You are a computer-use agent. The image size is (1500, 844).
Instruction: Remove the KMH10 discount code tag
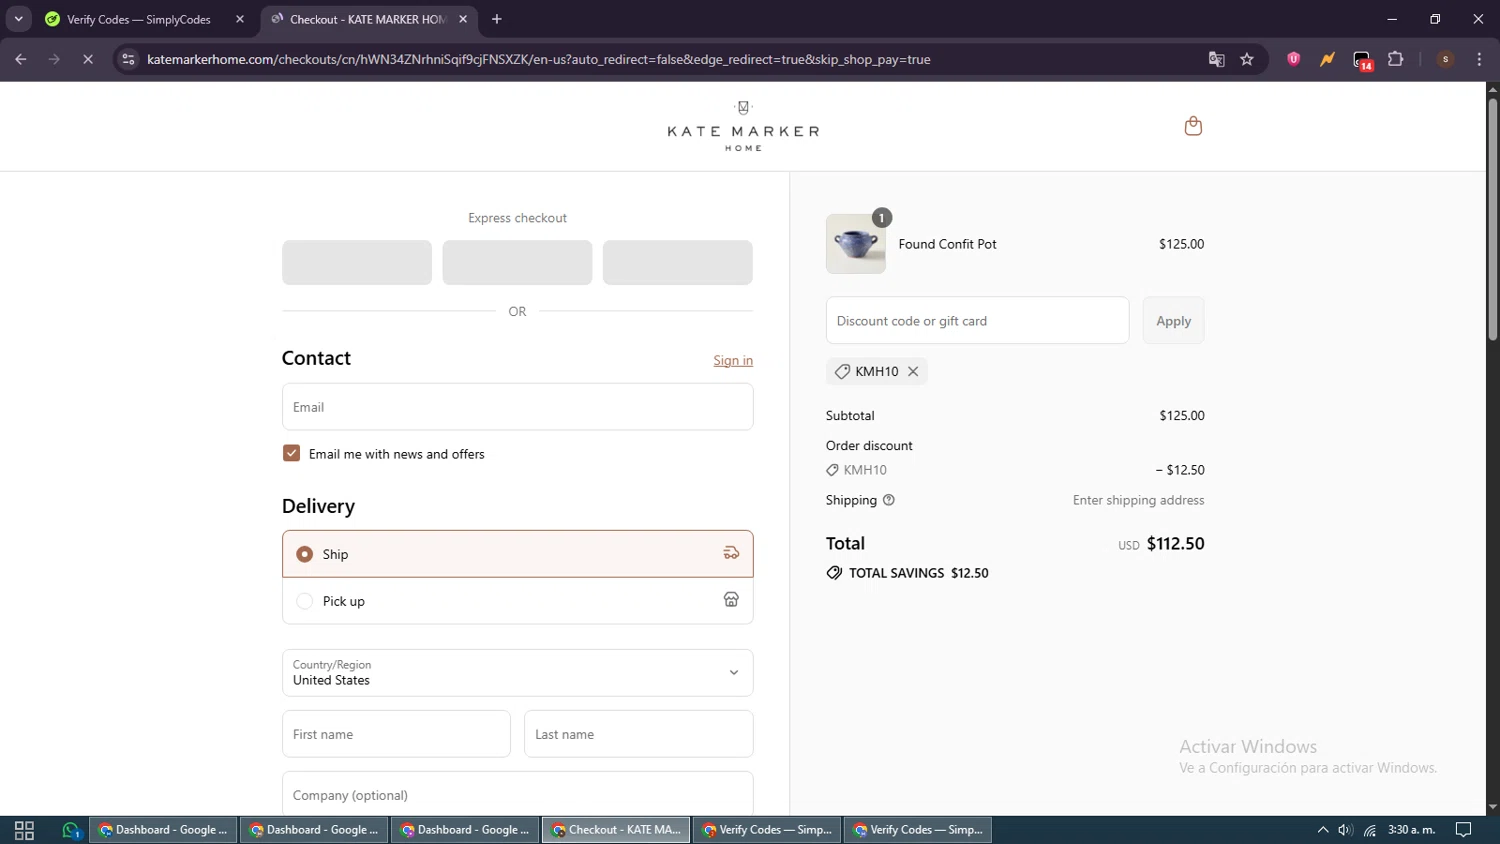(913, 371)
